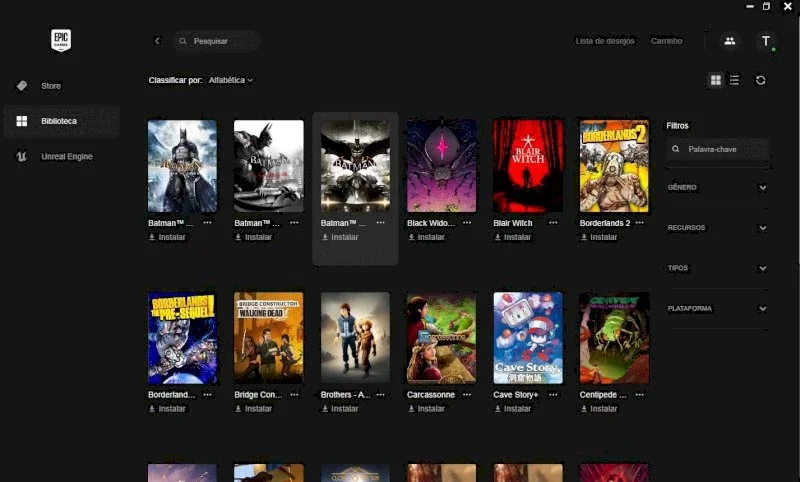Image resolution: width=800 pixels, height=482 pixels.
Task: Open the T profile avatar
Action: point(765,41)
